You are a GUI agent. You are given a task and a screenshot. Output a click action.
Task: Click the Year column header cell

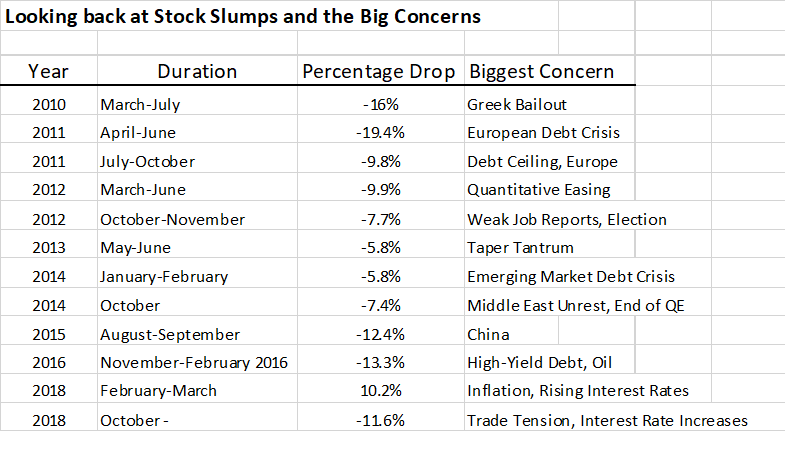tap(48, 72)
